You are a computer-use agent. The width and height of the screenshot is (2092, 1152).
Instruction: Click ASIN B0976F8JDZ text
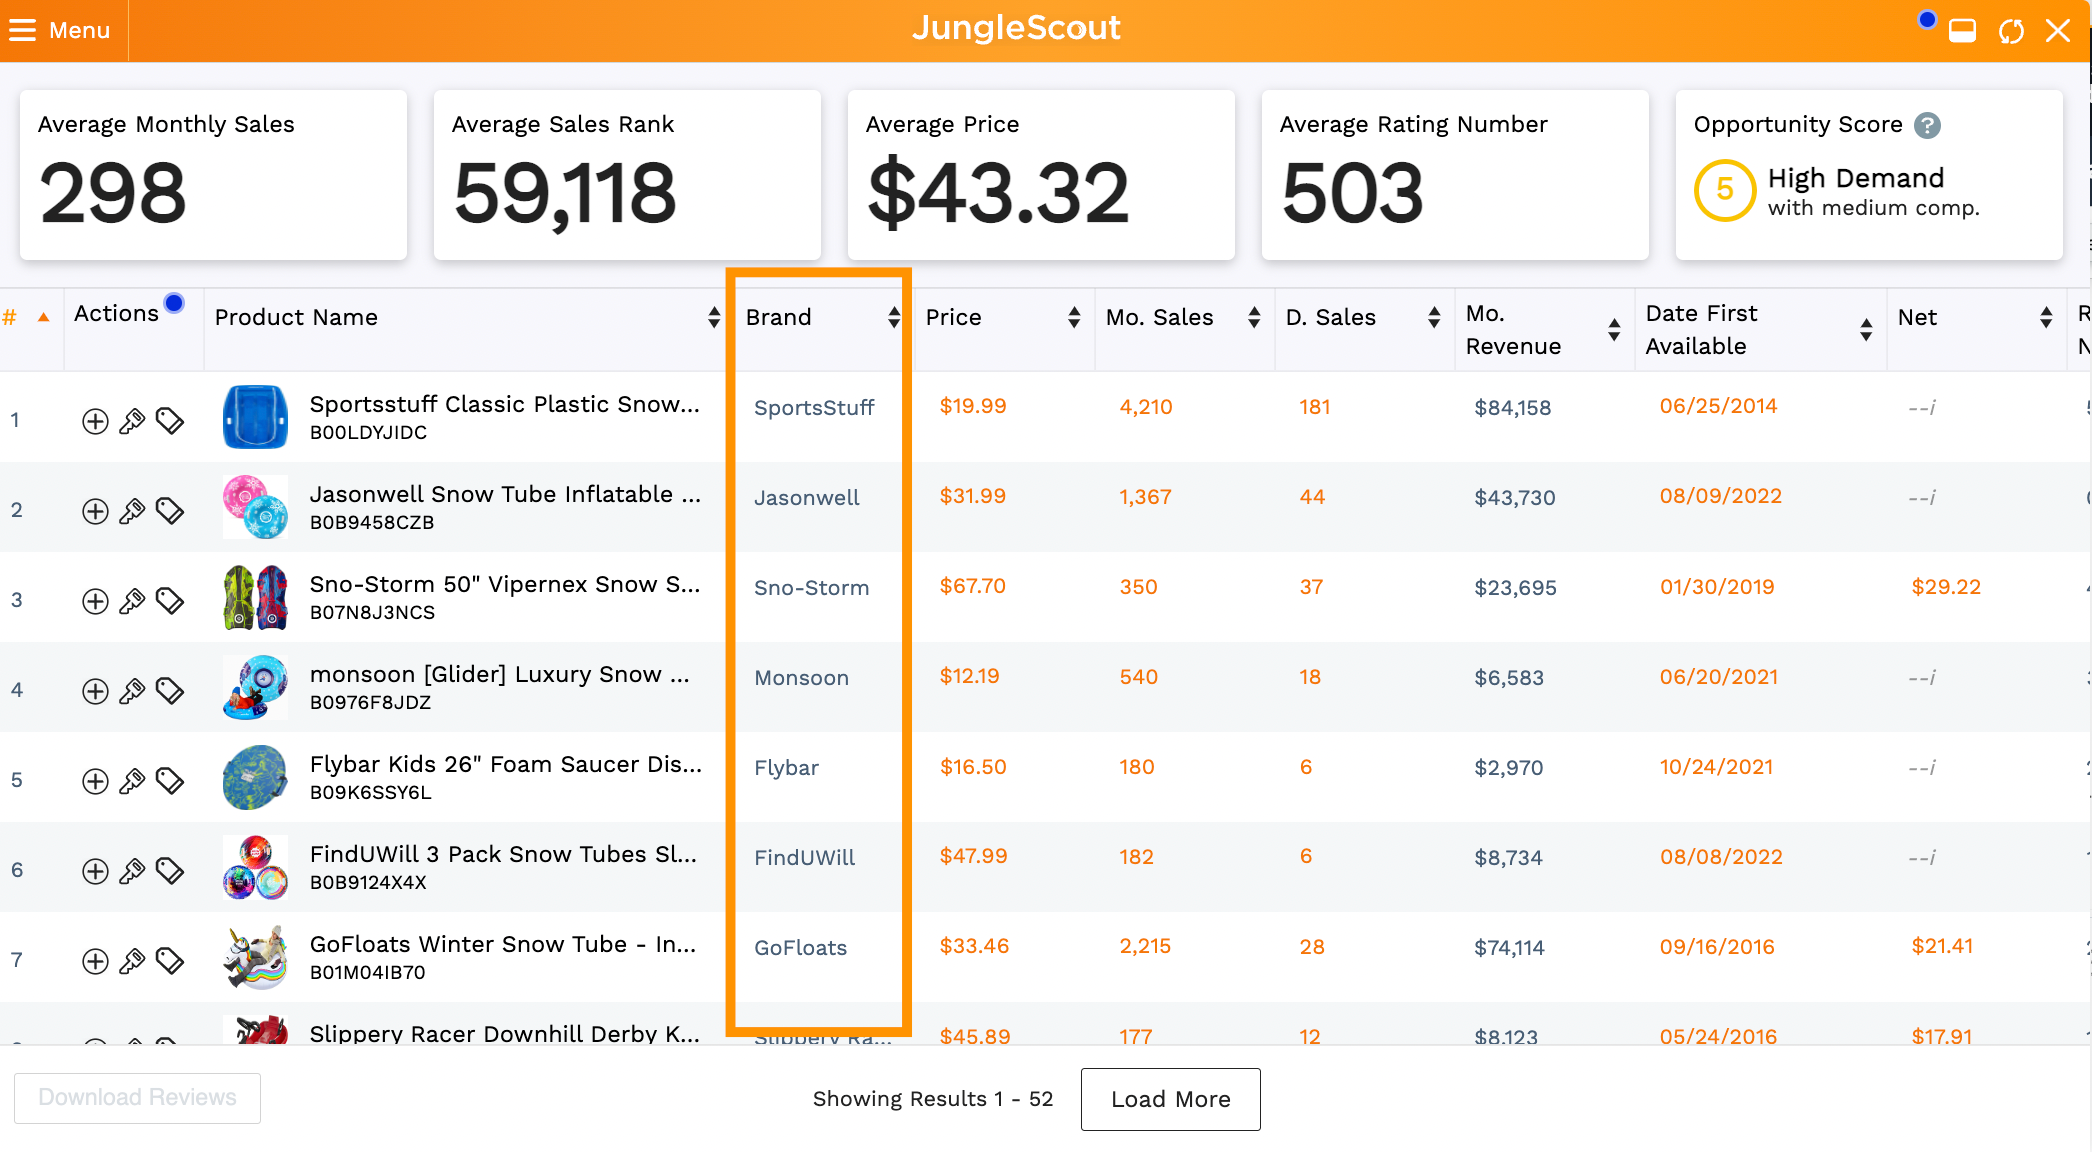pyautogui.click(x=370, y=702)
